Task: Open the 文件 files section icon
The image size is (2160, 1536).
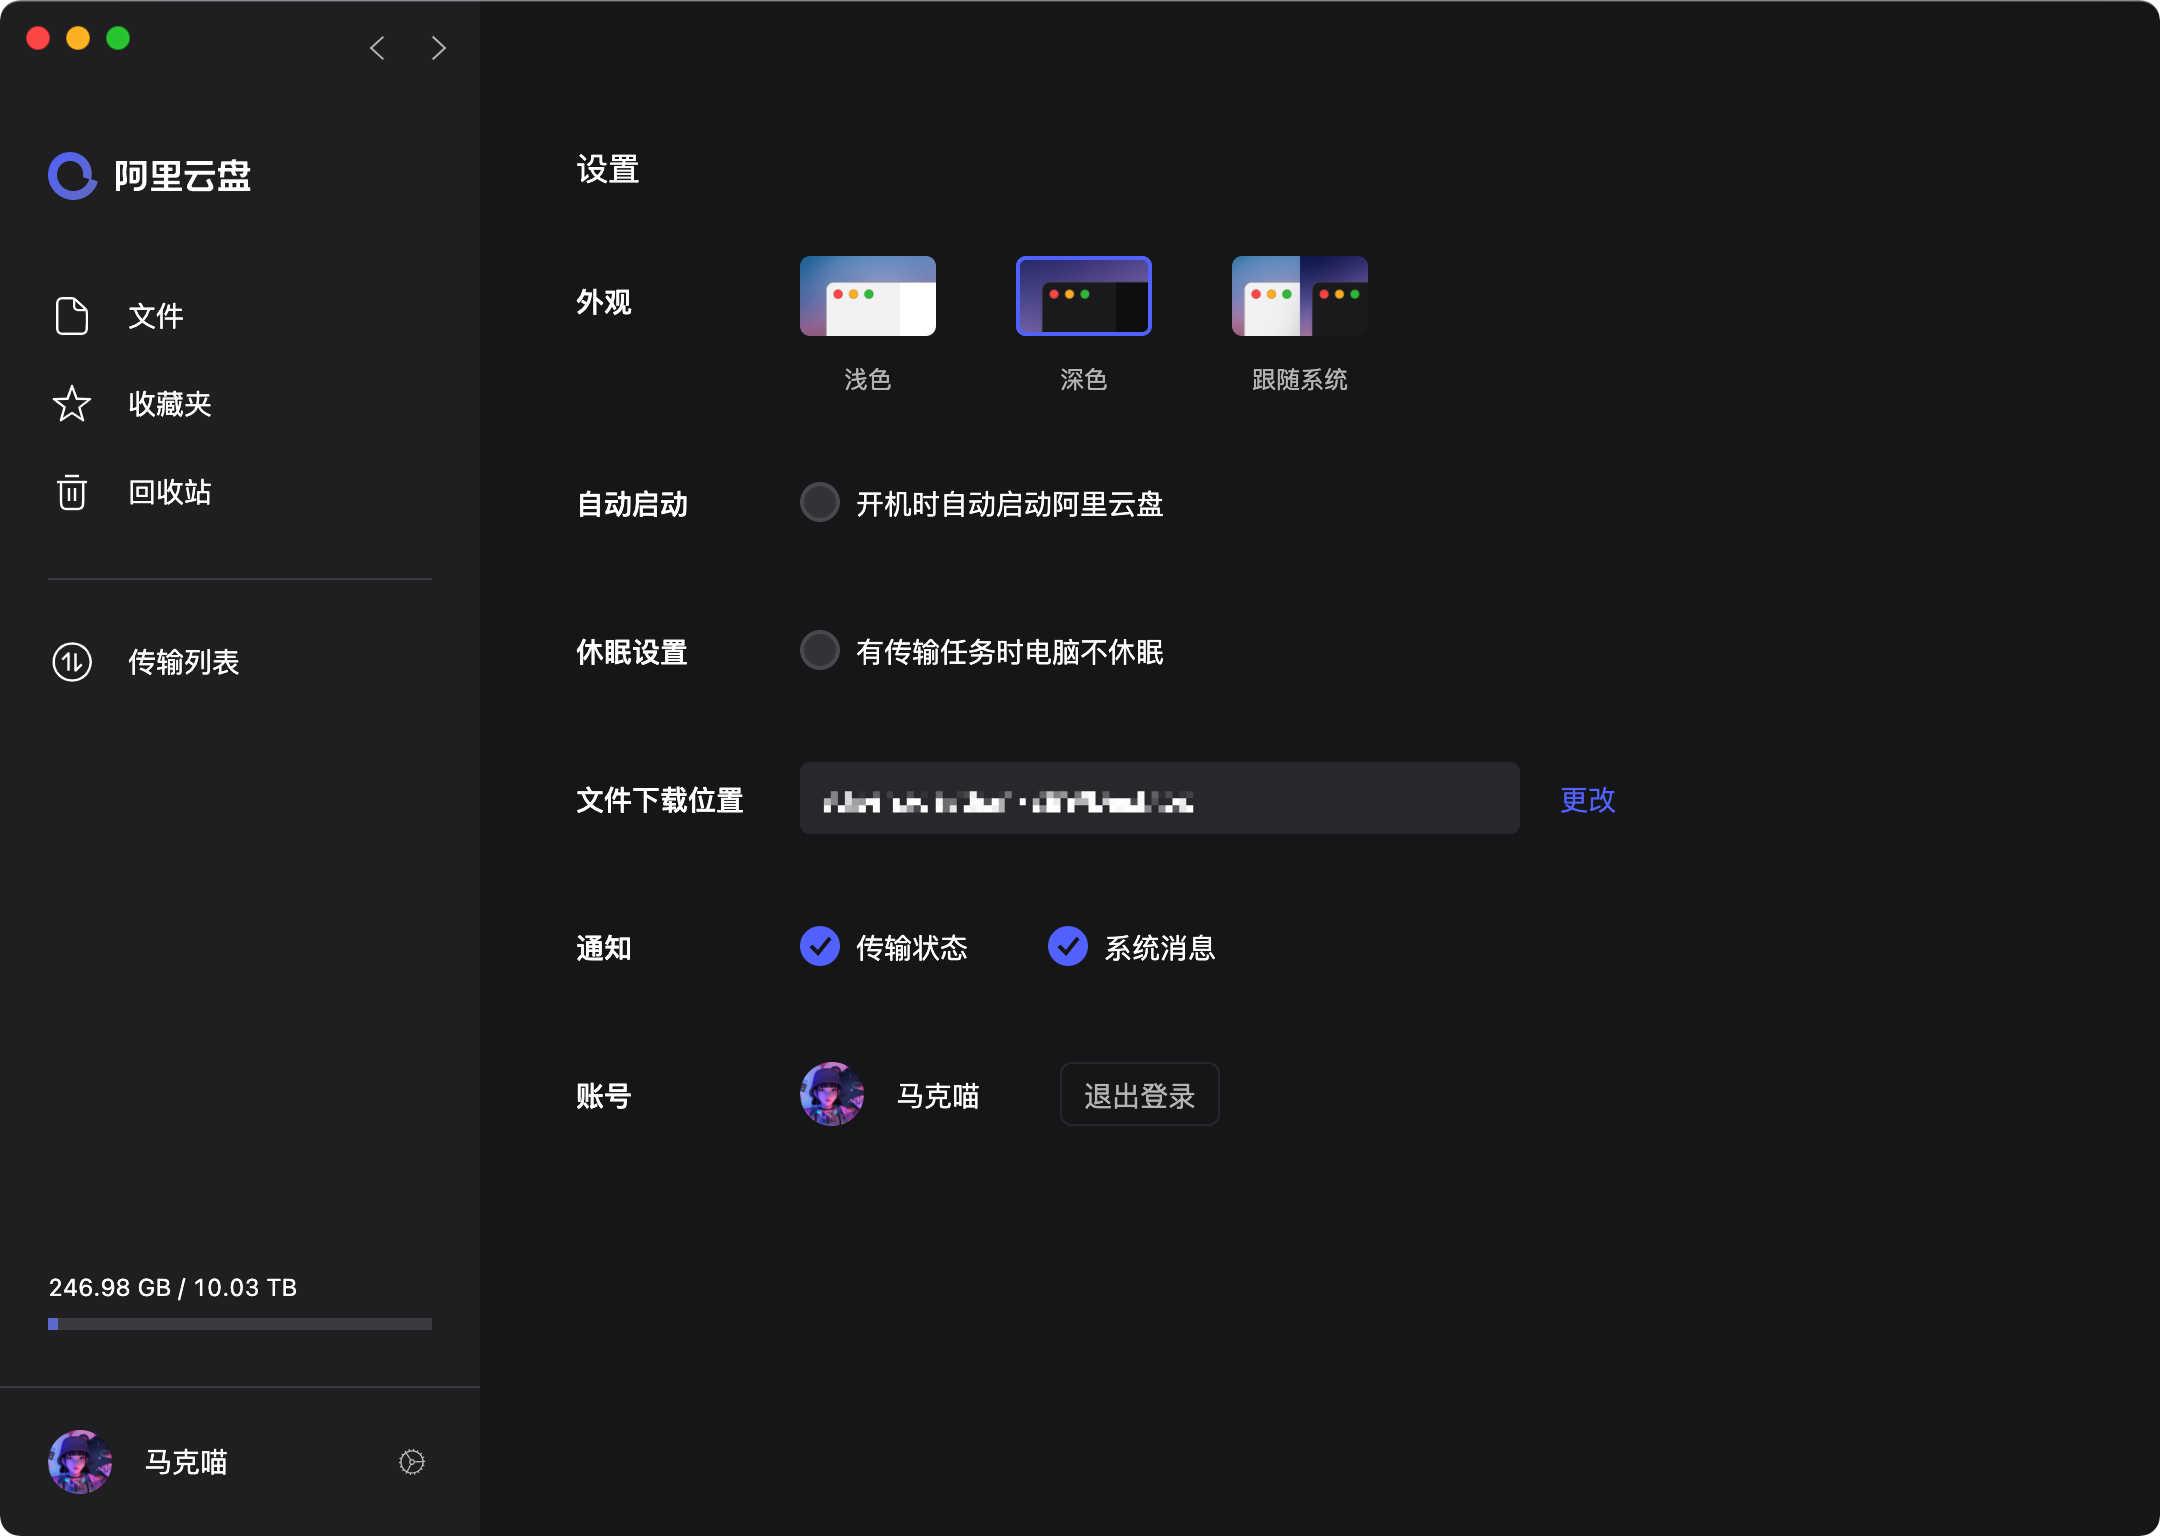Action: [x=72, y=316]
